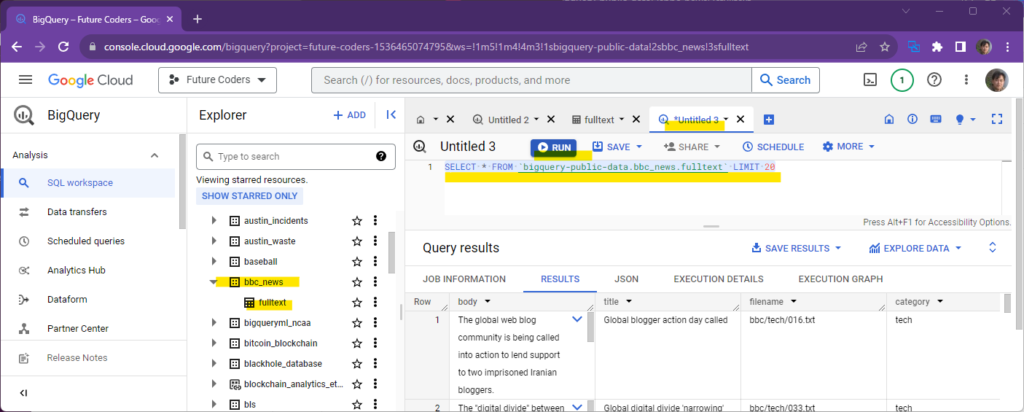Screen dimensions: 1024x412
Task: Enter full screen editor mode
Action: click(x=997, y=119)
